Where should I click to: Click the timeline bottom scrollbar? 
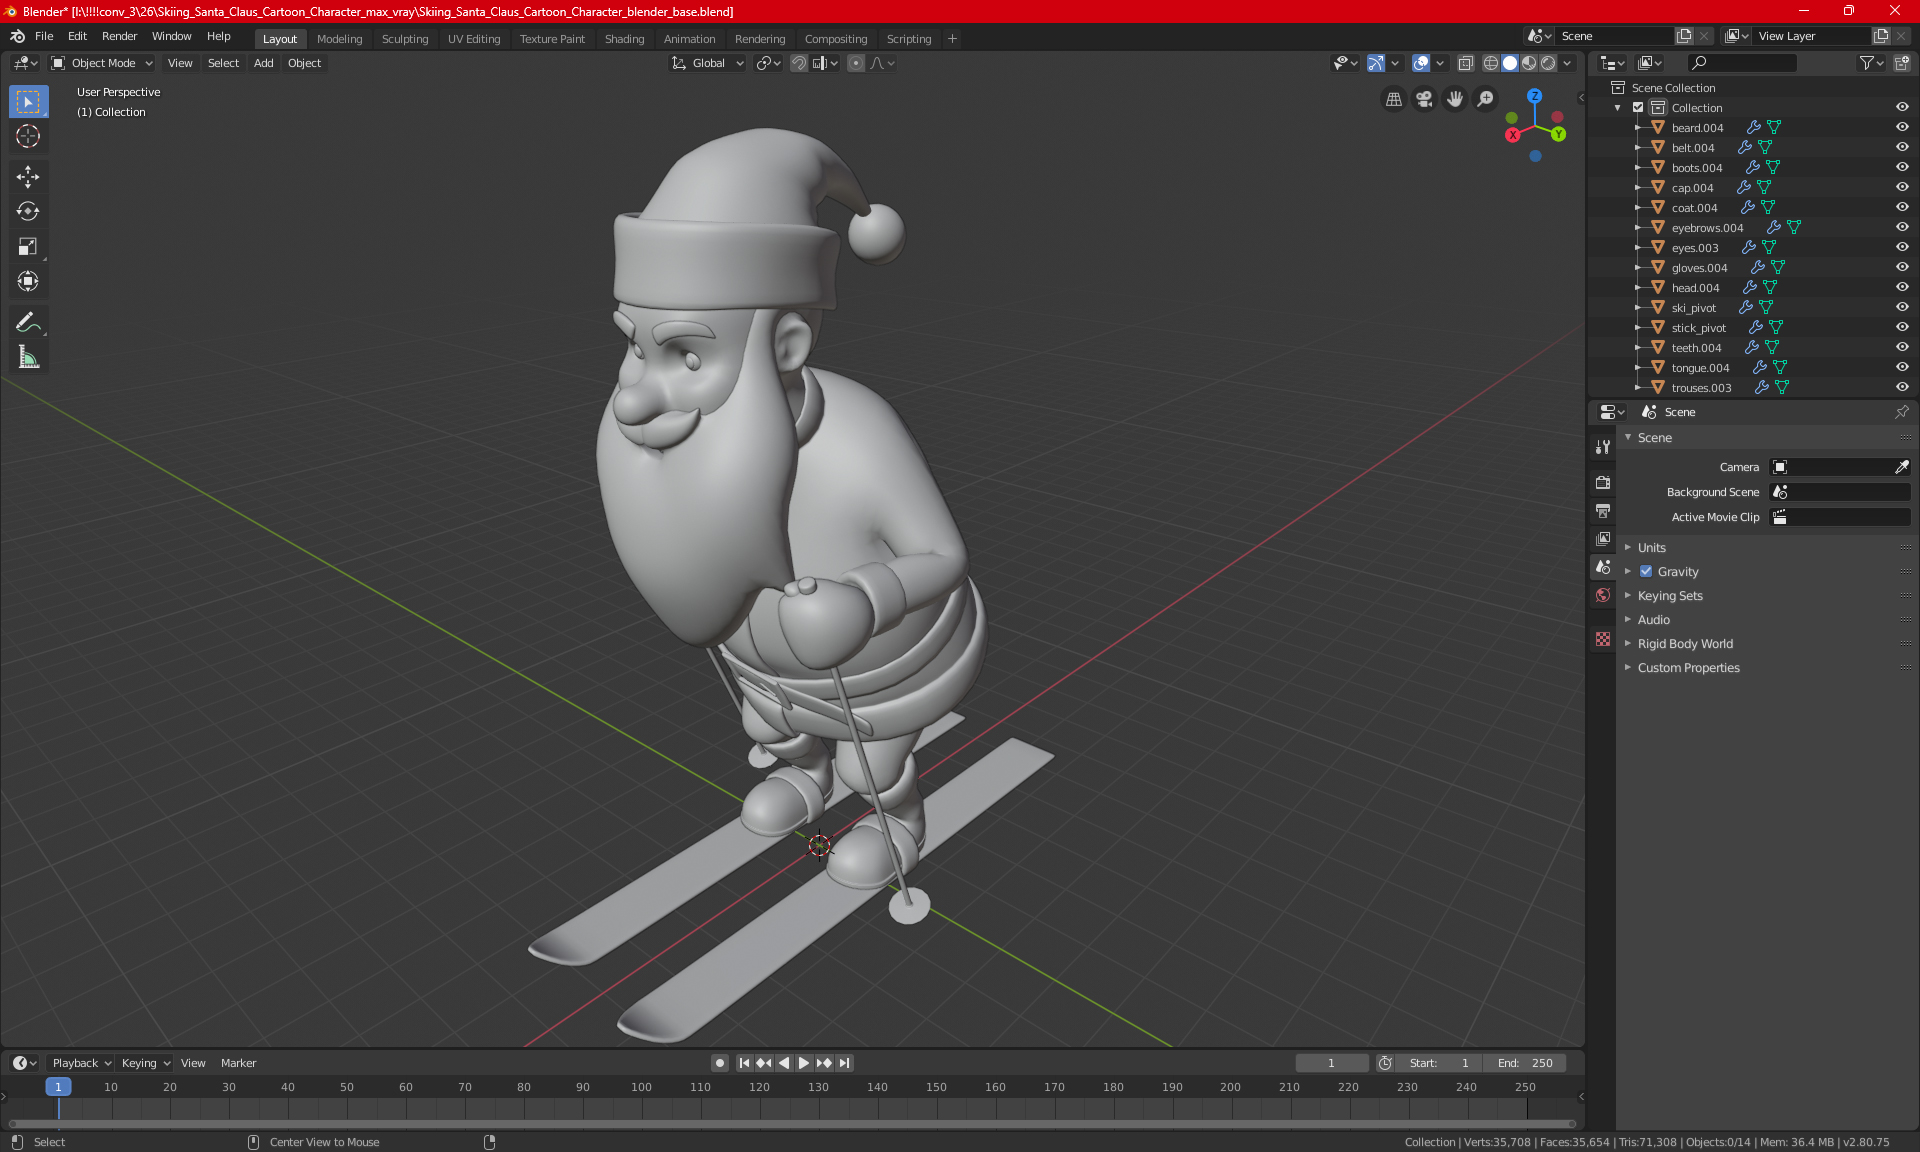pyautogui.click(x=790, y=1124)
